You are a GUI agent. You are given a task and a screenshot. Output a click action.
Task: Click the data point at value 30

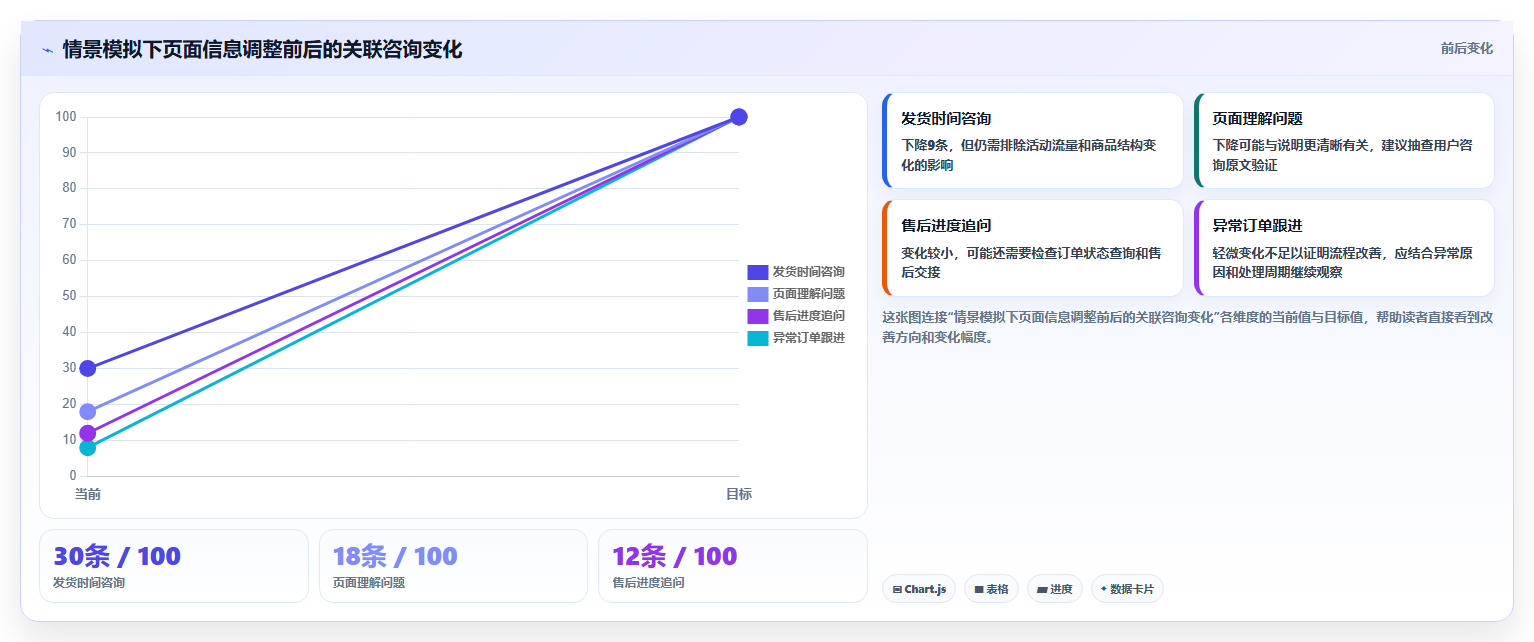tap(88, 368)
